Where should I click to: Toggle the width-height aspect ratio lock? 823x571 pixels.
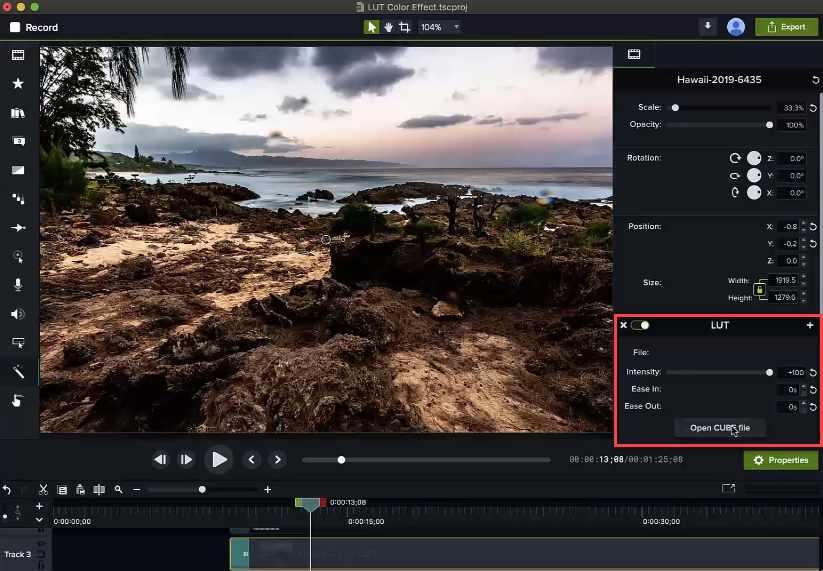click(x=759, y=290)
